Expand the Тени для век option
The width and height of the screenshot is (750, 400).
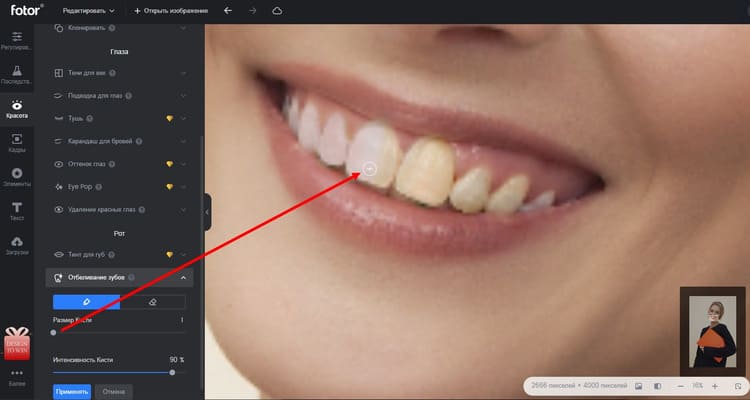[x=120, y=73]
